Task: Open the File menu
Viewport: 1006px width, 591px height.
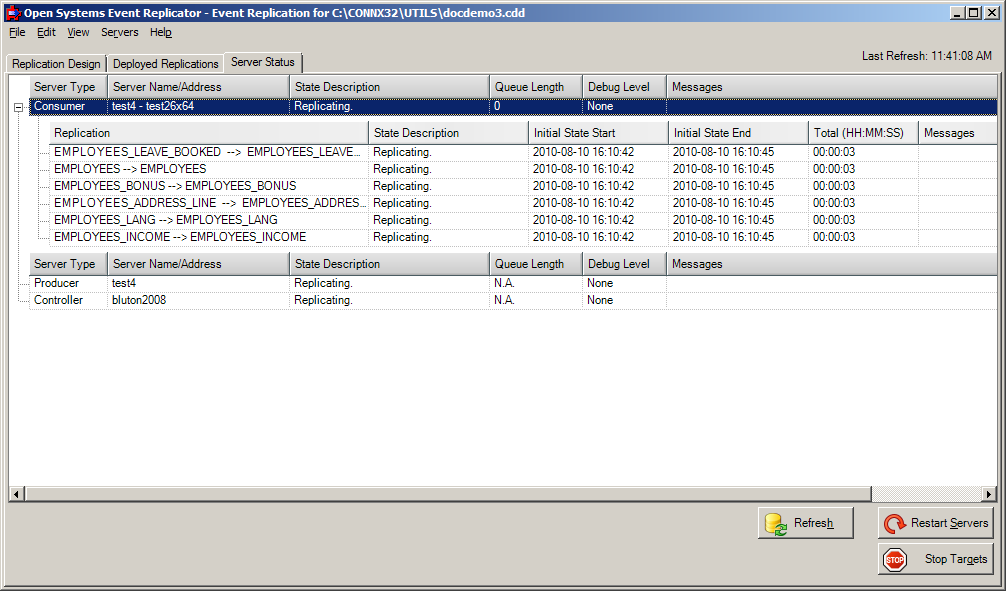Action: pos(16,32)
